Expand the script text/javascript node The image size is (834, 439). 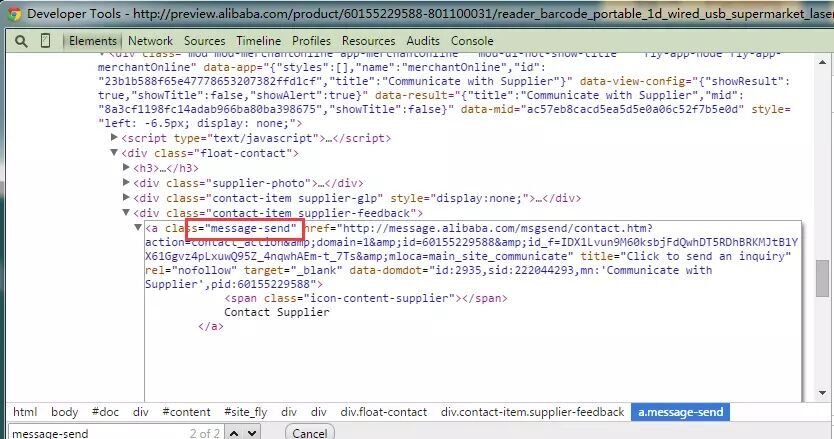tap(114, 137)
